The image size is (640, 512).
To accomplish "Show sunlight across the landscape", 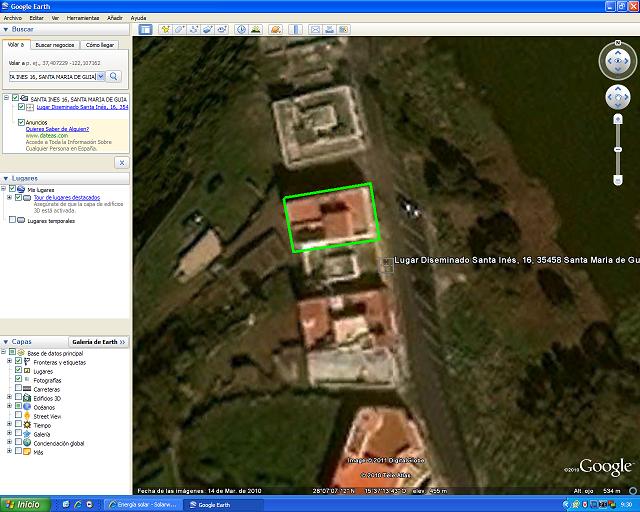I will pos(256,29).
